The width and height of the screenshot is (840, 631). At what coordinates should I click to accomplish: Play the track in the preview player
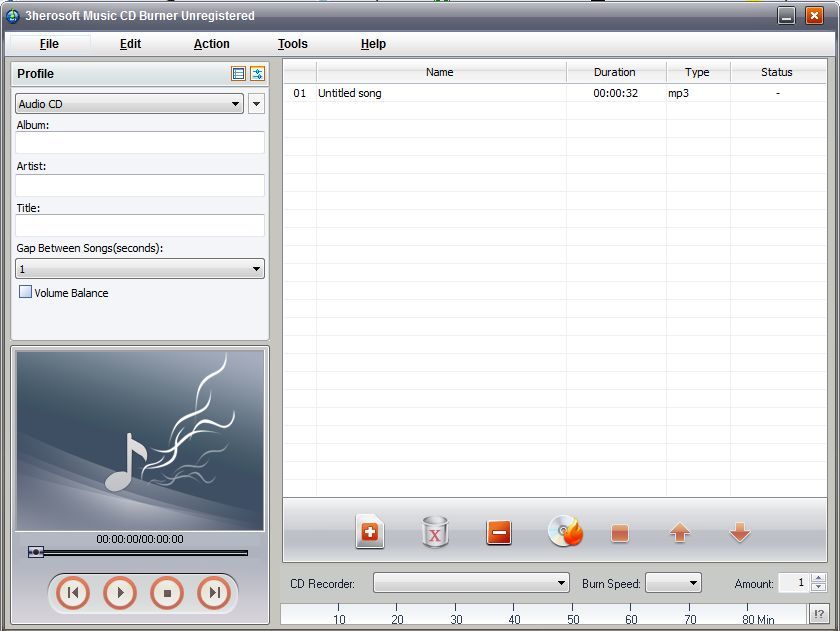[119, 592]
